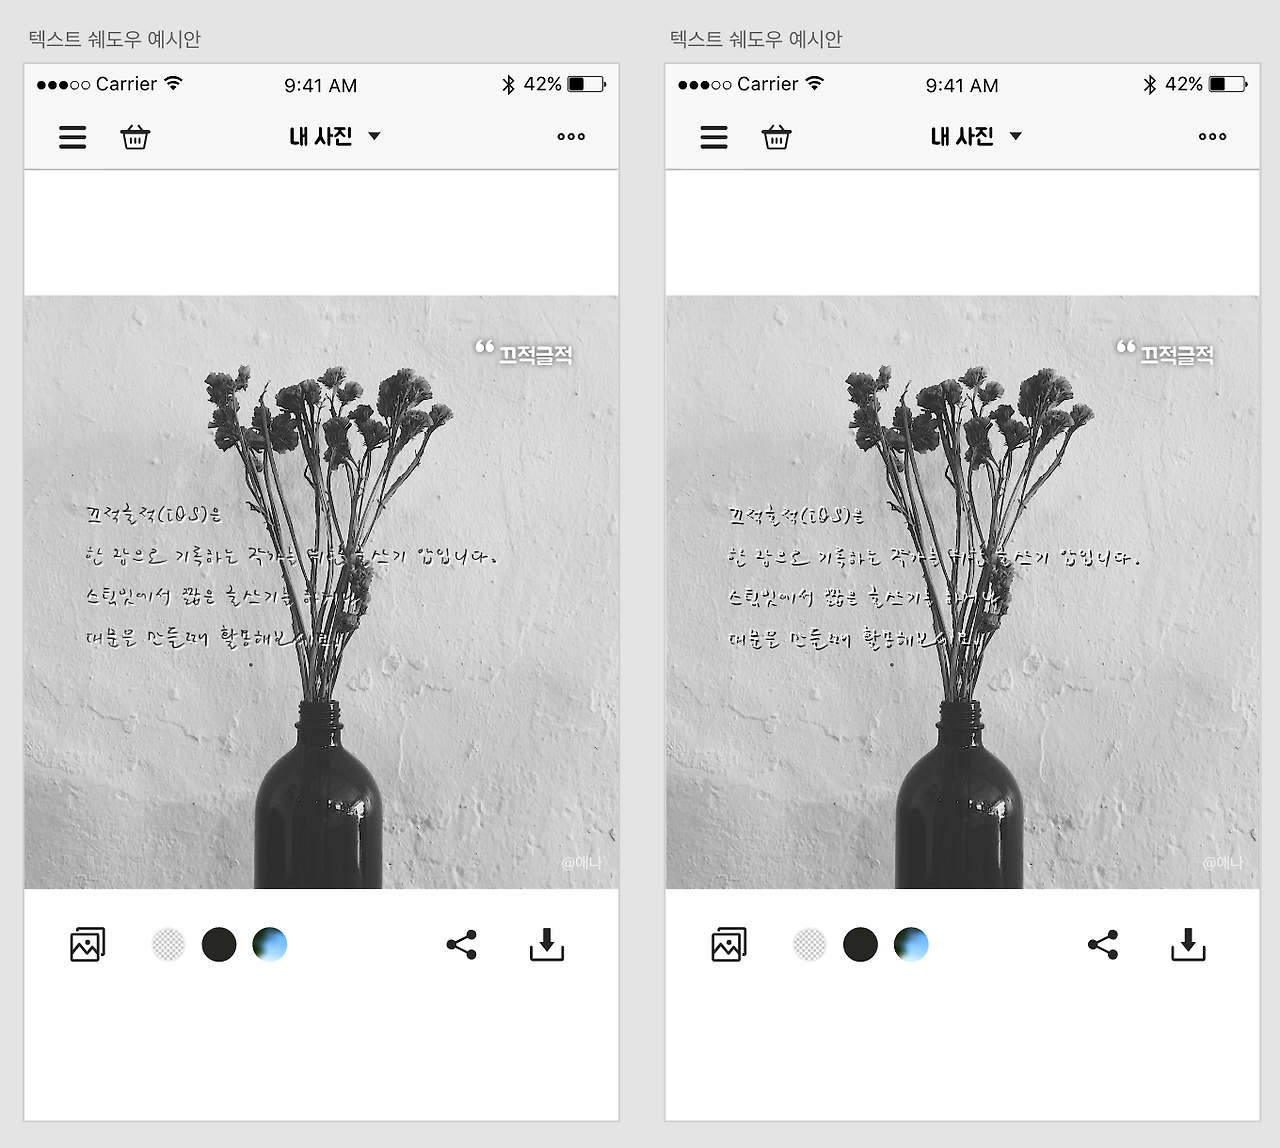Viewport: 1280px width, 1148px height.
Task: Expand the 내 사진 dropdown in left mockup
Action: (x=334, y=136)
